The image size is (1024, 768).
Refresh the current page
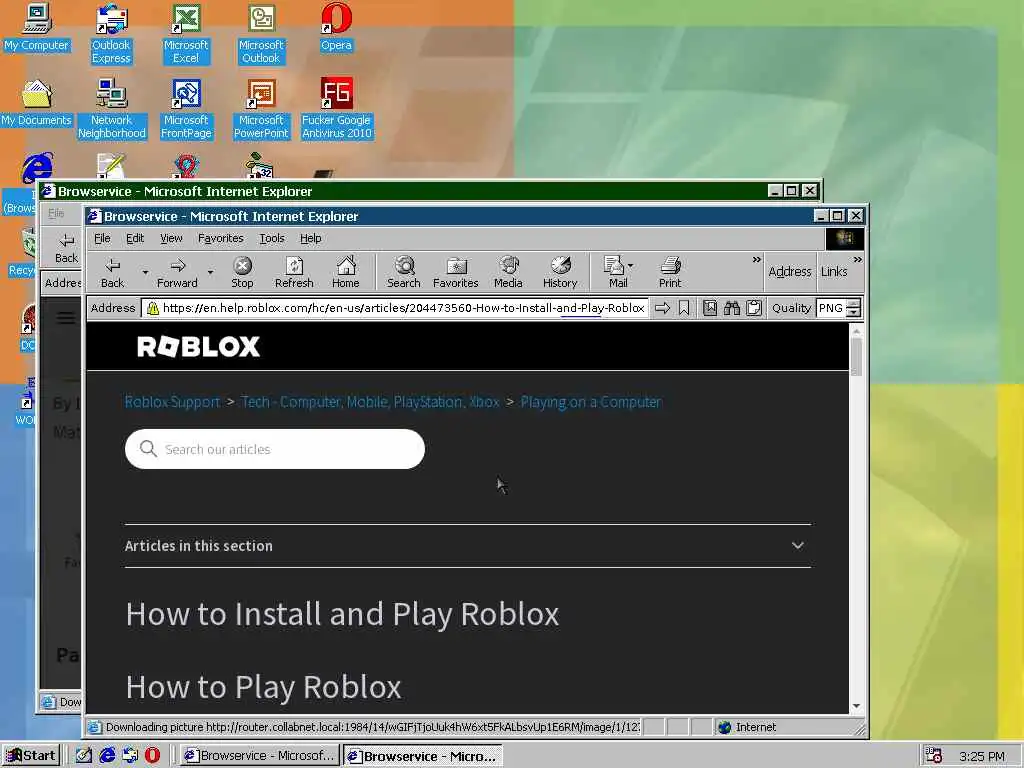pos(294,272)
